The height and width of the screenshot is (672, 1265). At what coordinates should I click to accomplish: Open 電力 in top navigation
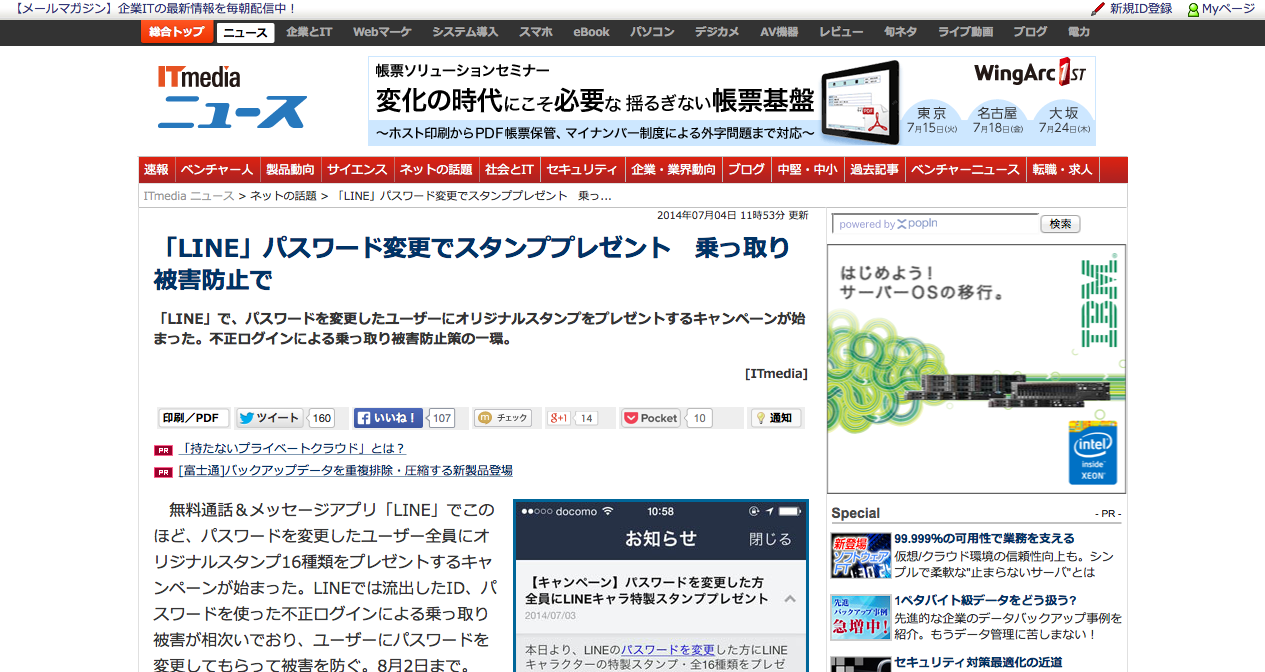[x=1079, y=32]
